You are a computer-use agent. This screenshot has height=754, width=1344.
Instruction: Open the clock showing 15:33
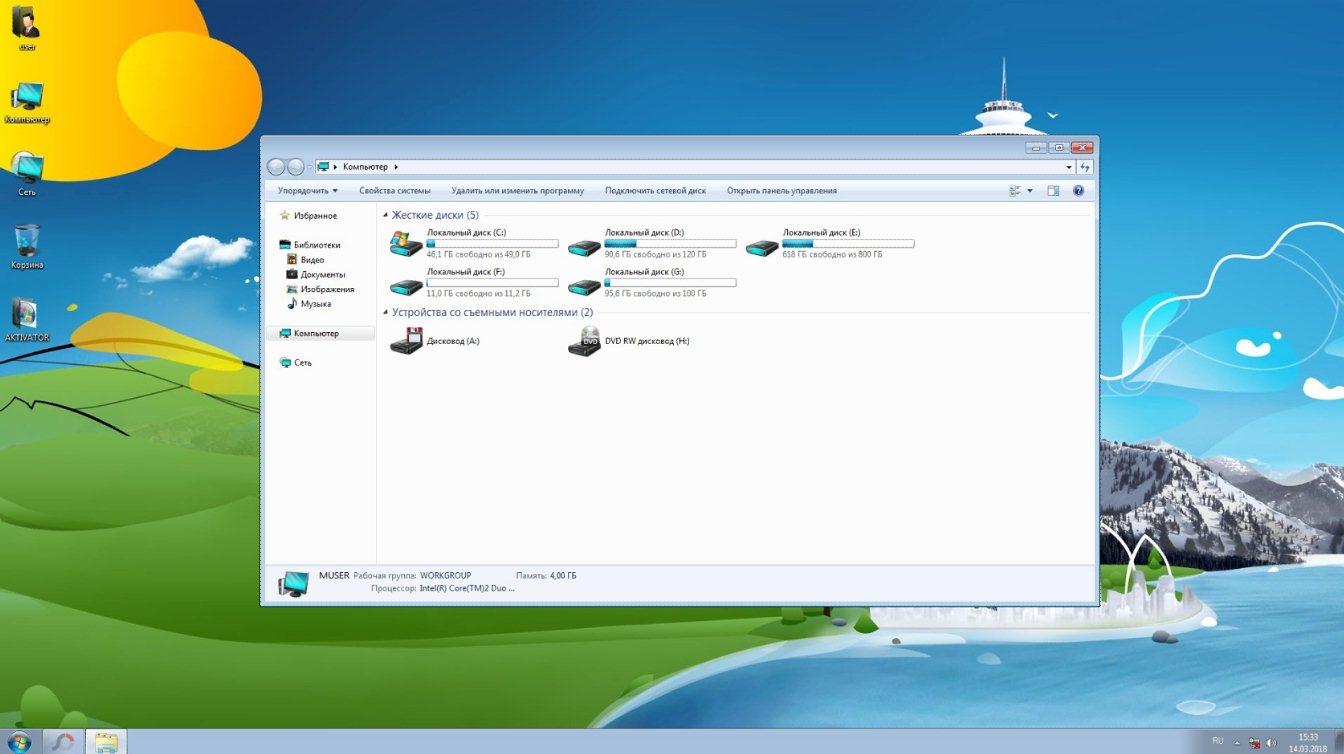[1307, 742]
